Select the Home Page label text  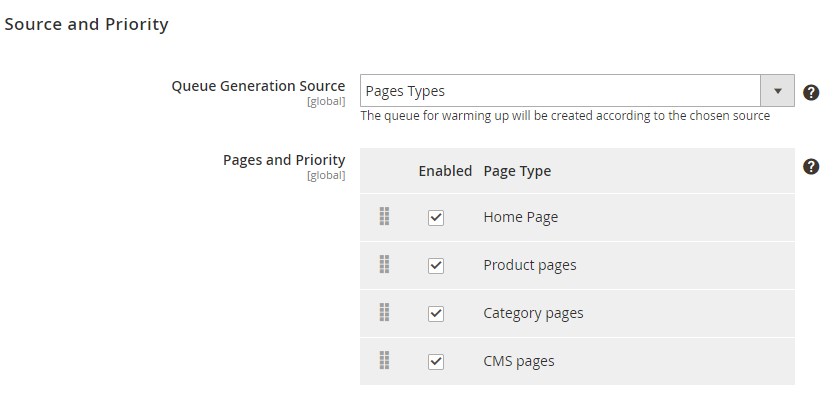click(x=520, y=217)
